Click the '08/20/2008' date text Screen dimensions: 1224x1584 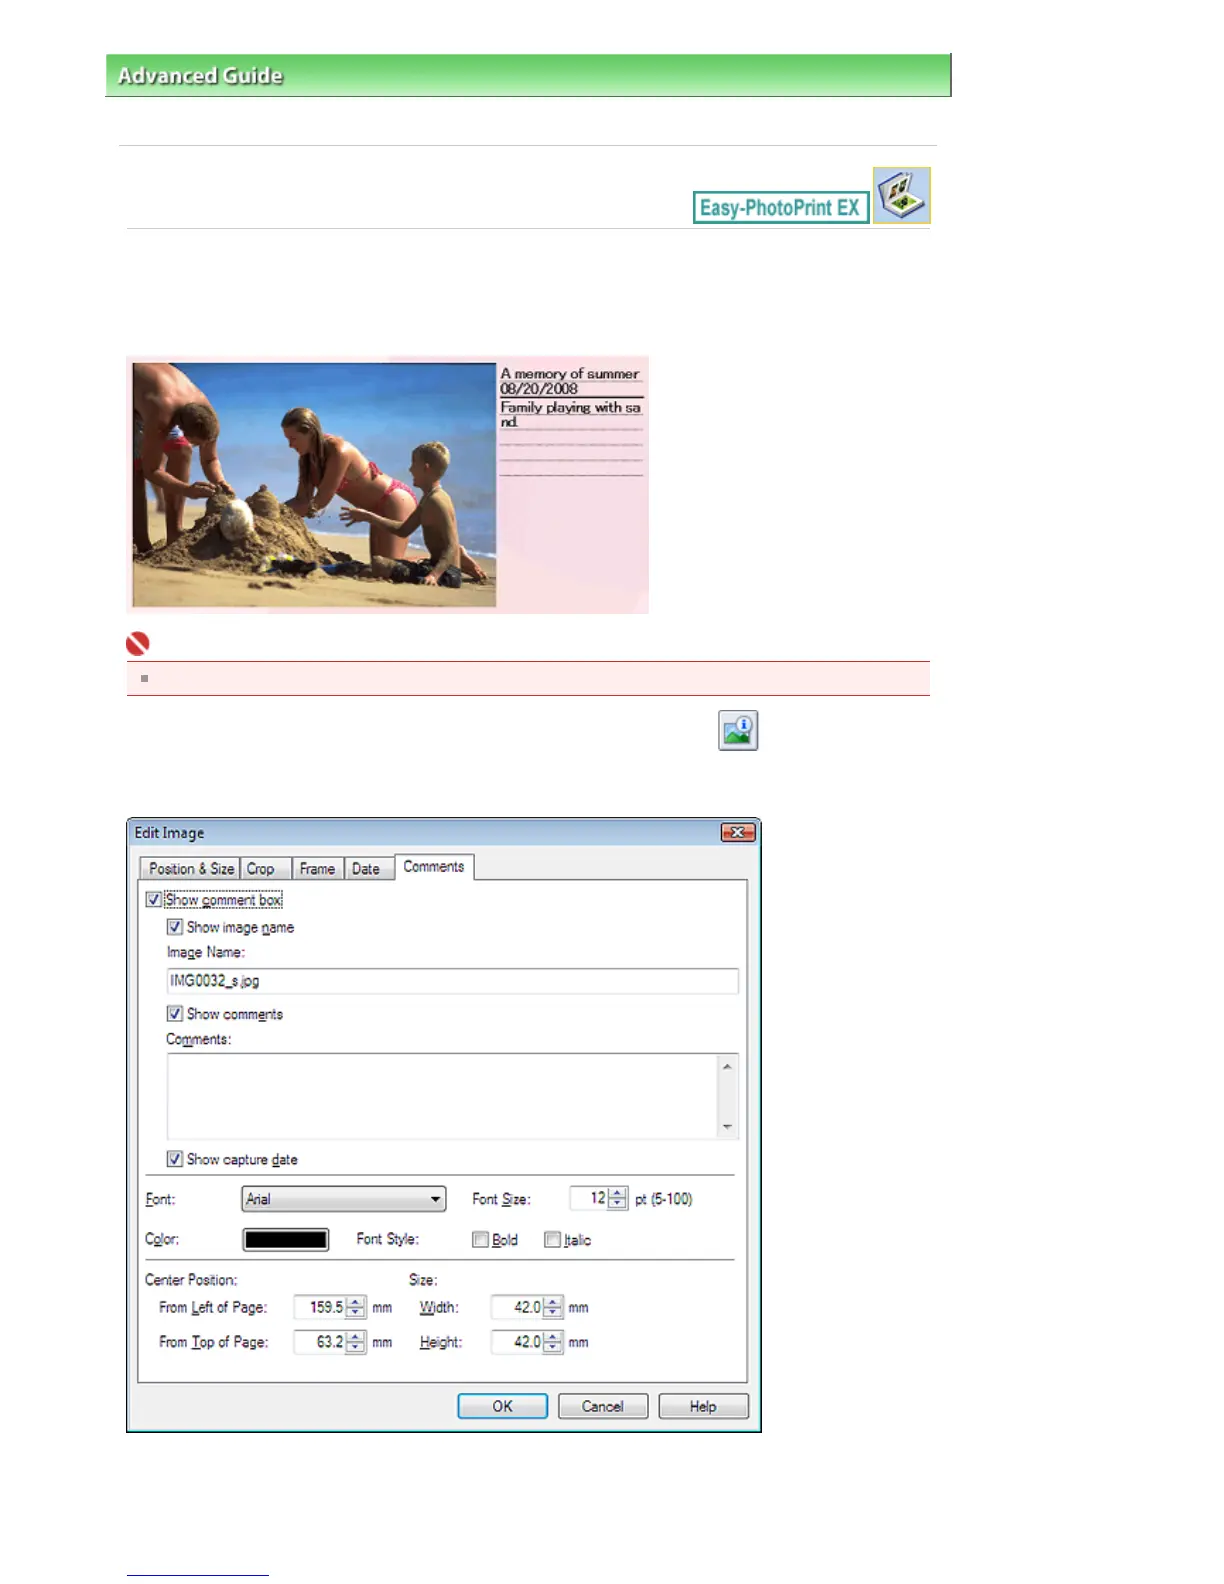pos(539,389)
